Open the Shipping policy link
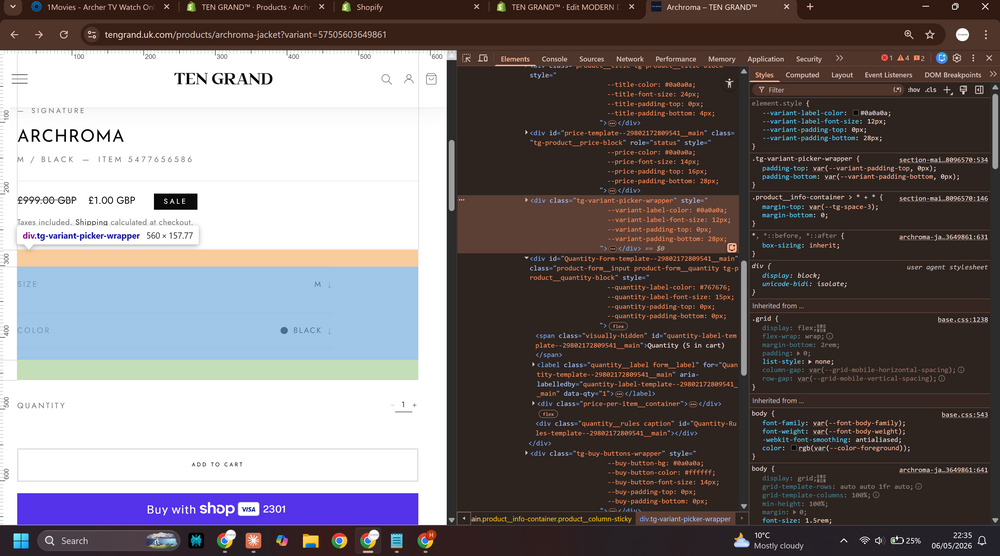The height and width of the screenshot is (556, 1000). (91, 223)
